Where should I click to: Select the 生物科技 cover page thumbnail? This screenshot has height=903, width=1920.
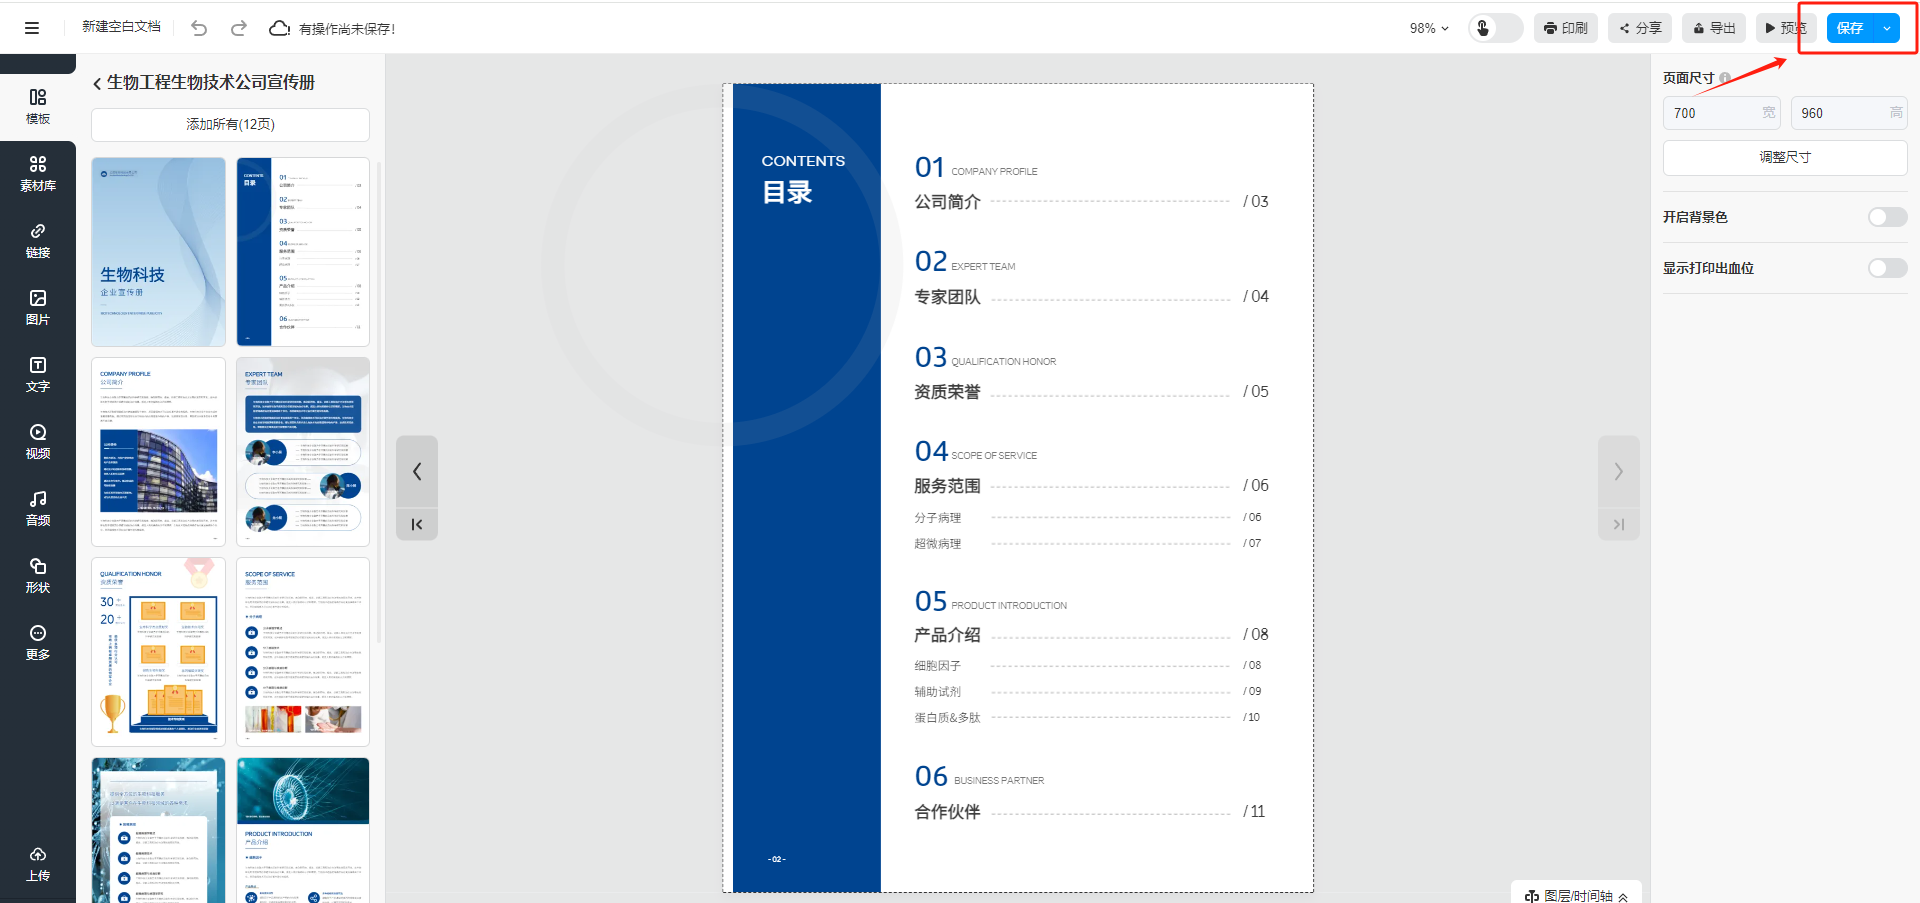[158, 252]
